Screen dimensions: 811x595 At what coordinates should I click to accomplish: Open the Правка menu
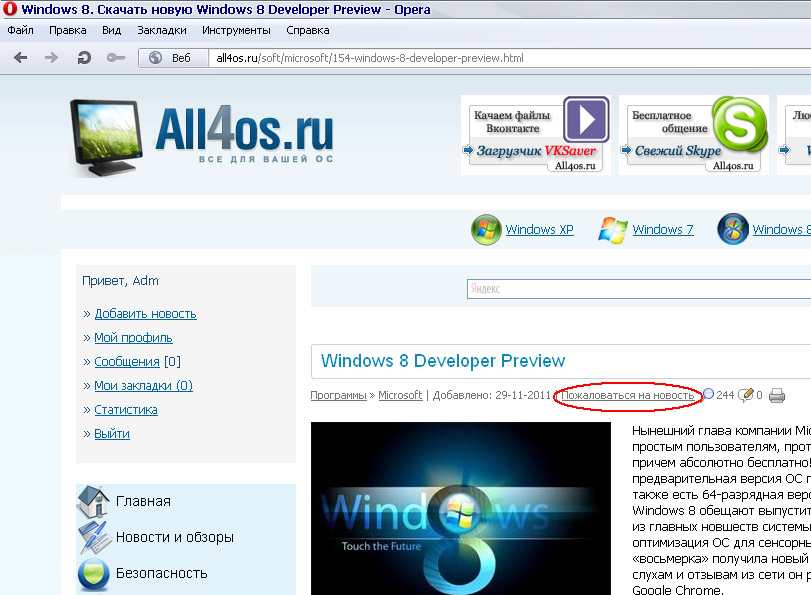68,30
